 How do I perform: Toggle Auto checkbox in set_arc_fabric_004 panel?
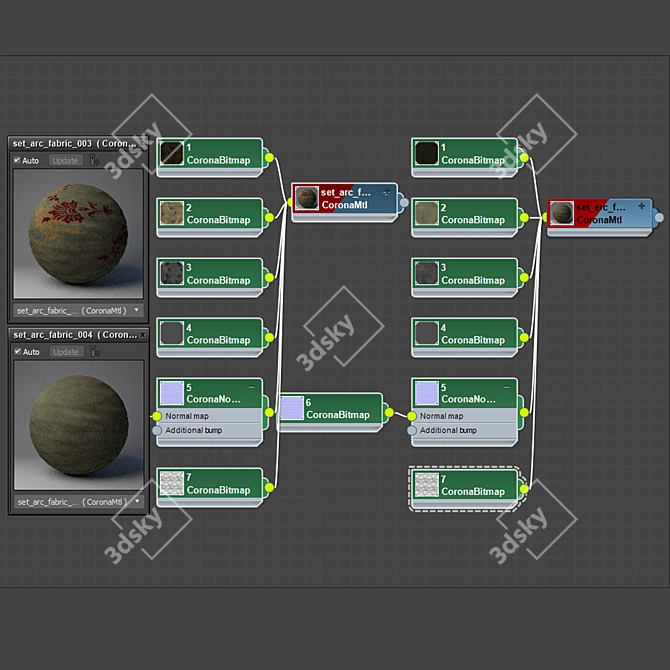18,351
